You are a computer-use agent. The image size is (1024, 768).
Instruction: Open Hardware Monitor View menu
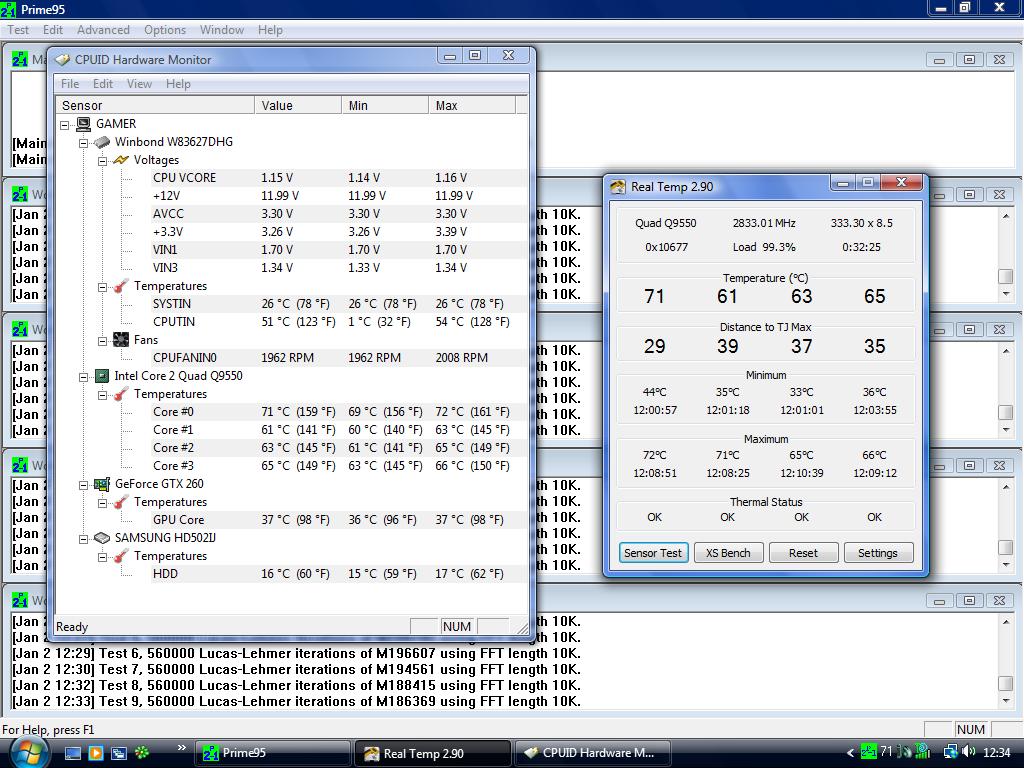point(139,84)
